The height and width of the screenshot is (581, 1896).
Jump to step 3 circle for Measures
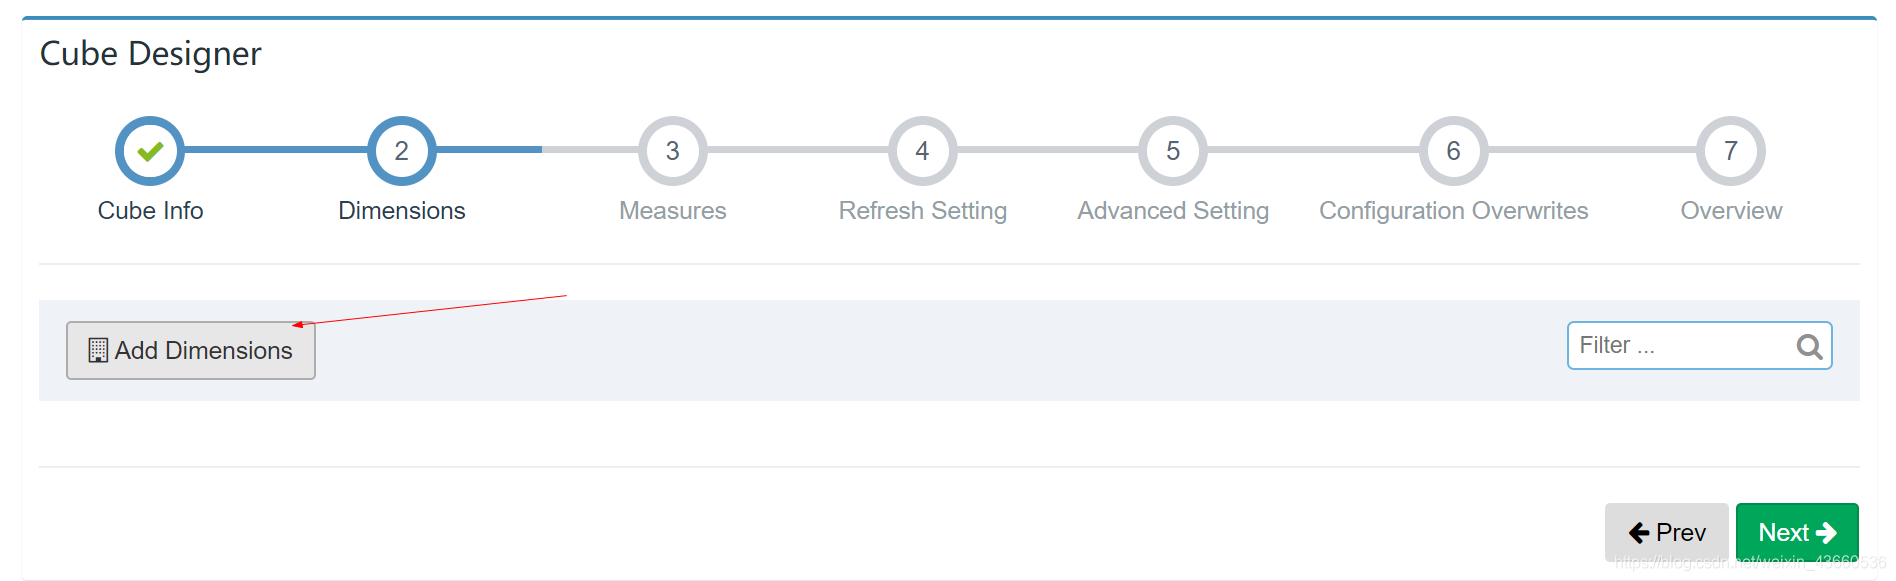[673, 151]
